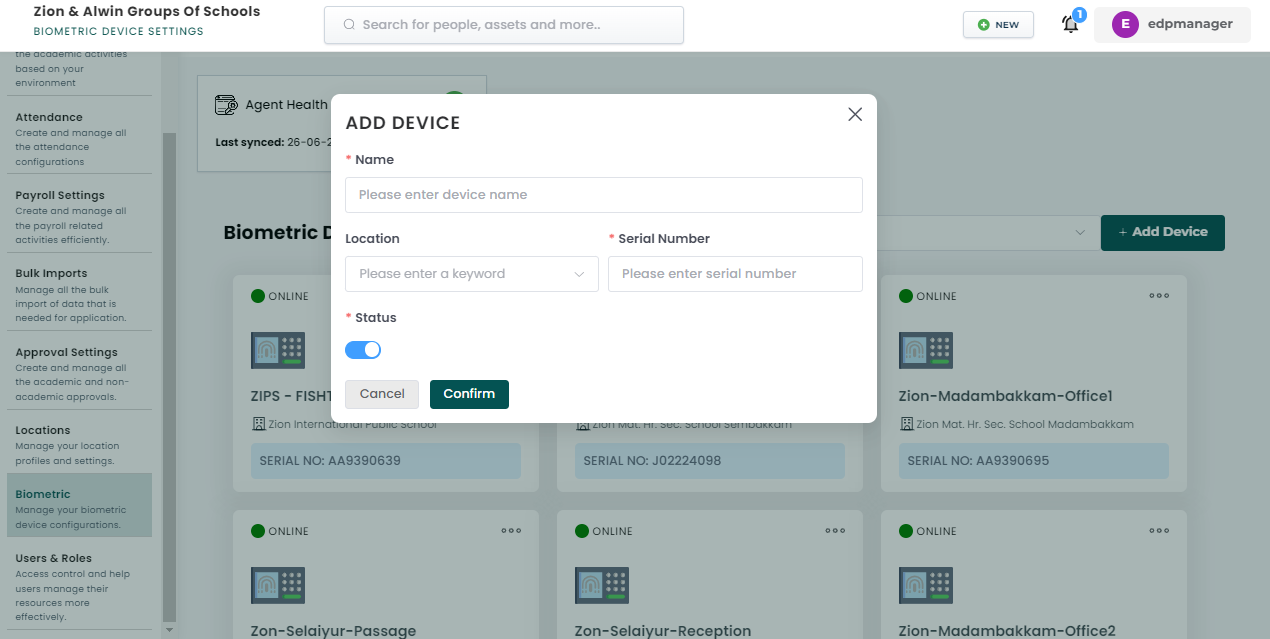Cancel the Add Device dialog
1270x639 pixels.
point(382,394)
